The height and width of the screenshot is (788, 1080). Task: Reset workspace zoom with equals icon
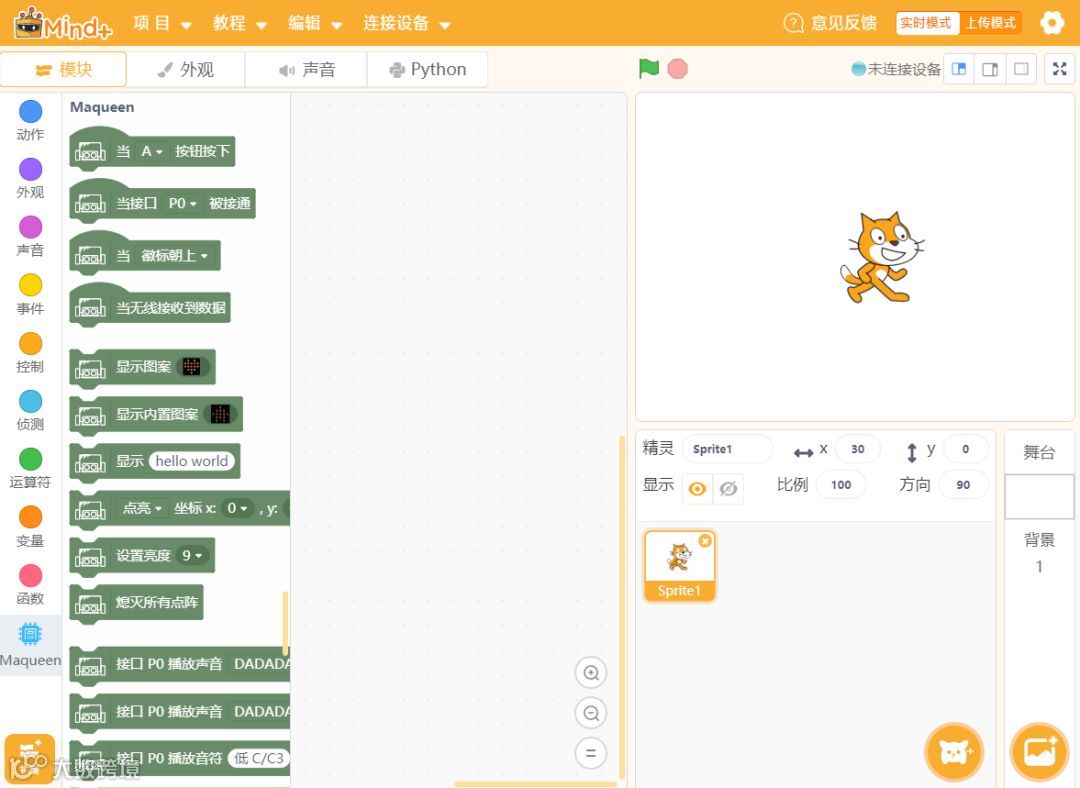[x=591, y=753]
